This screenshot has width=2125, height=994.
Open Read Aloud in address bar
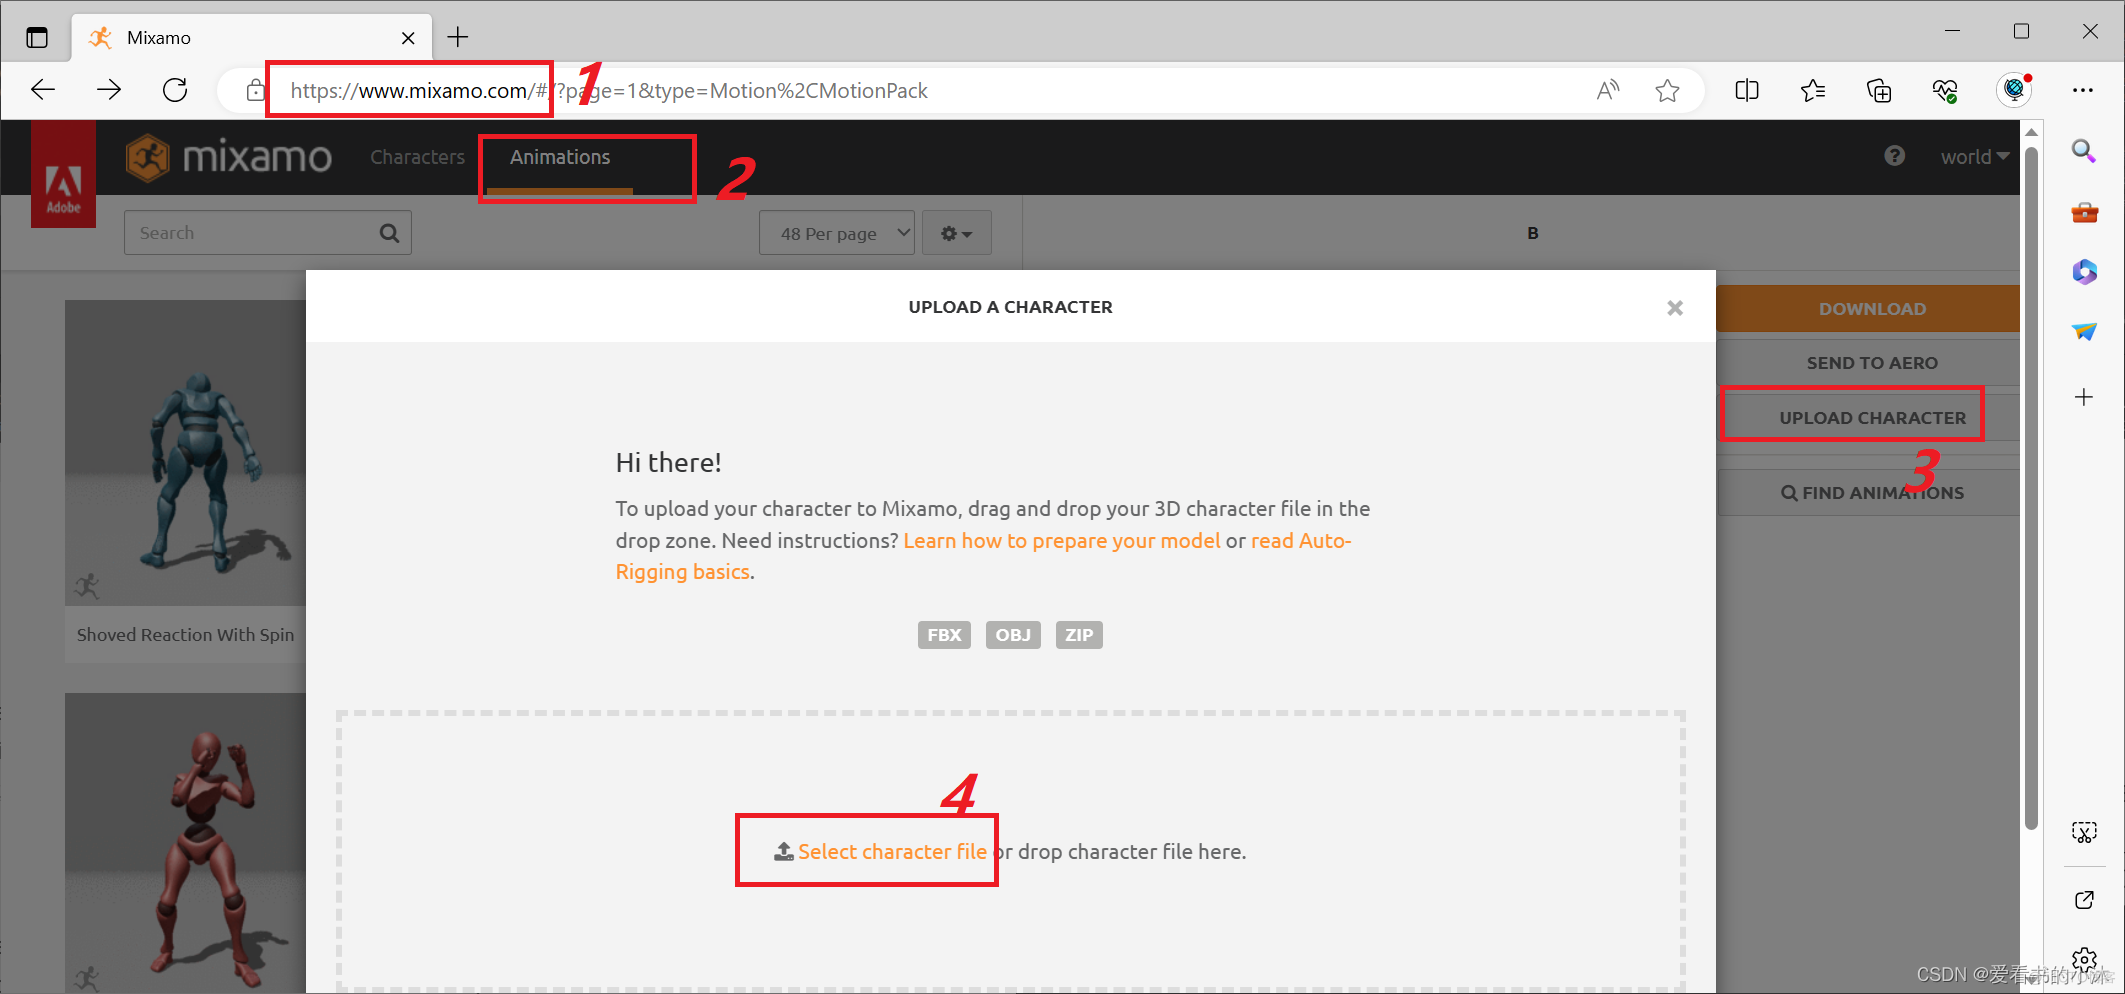pos(1607,91)
